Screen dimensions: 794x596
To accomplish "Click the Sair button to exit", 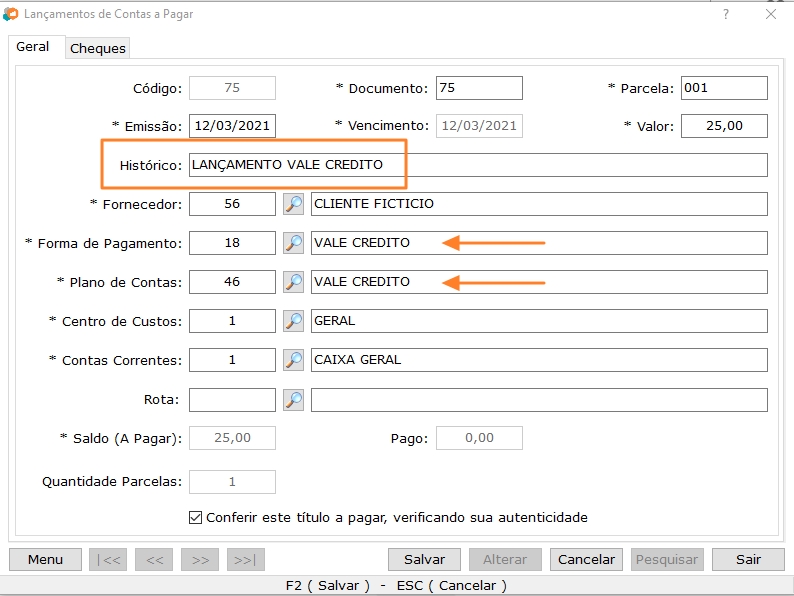I will coord(748,560).
